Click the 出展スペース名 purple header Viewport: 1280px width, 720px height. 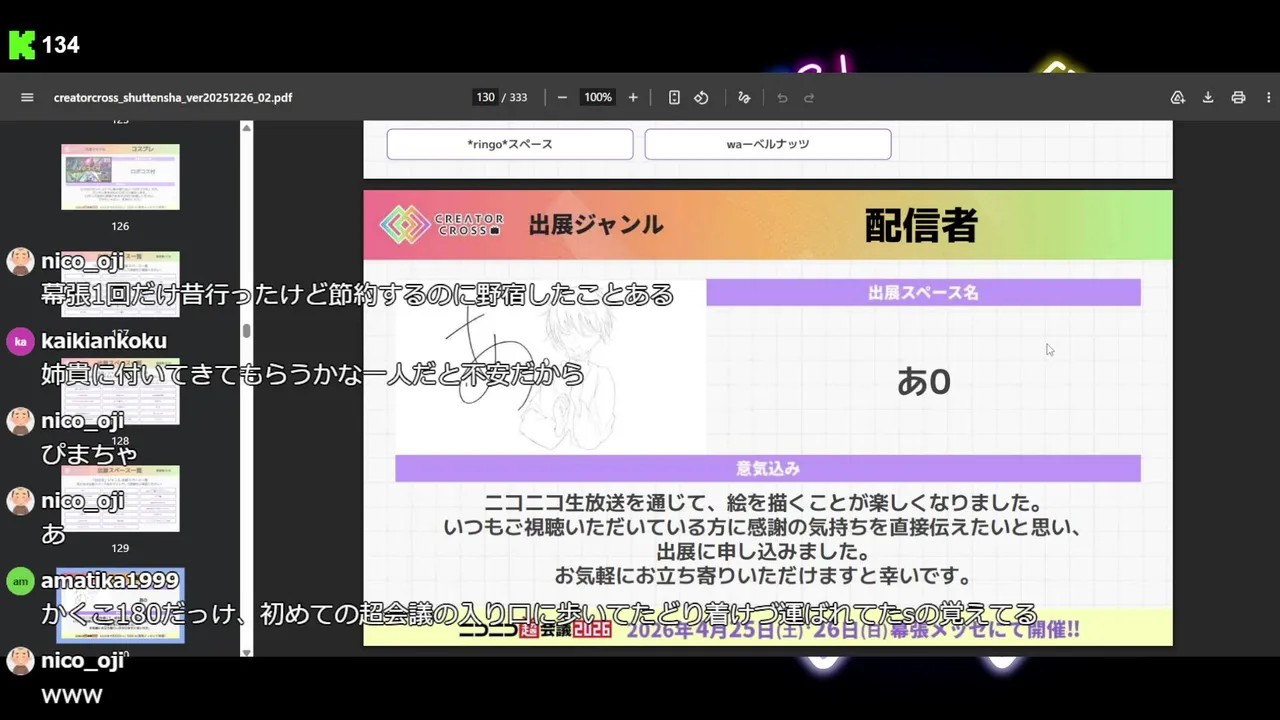(x=923, y=292)
